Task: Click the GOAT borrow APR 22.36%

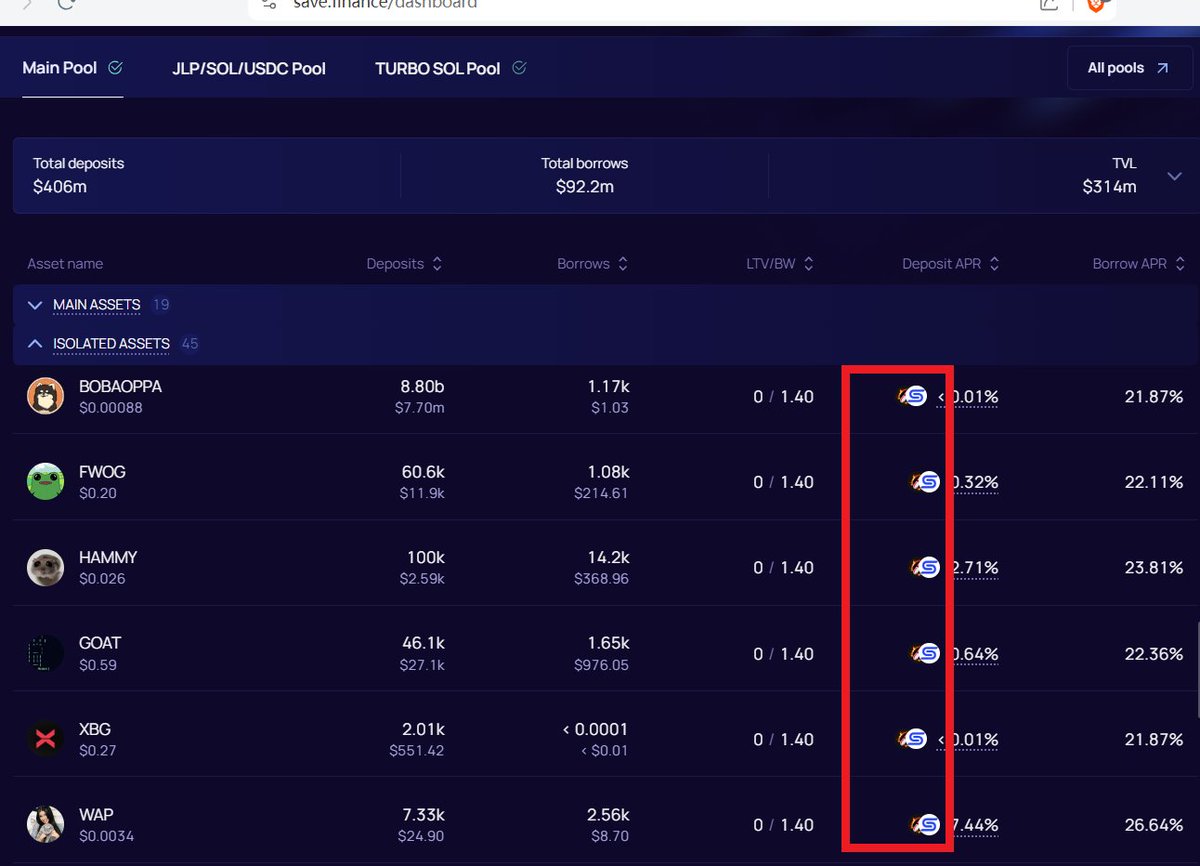Action: [x=1154, y=654]
